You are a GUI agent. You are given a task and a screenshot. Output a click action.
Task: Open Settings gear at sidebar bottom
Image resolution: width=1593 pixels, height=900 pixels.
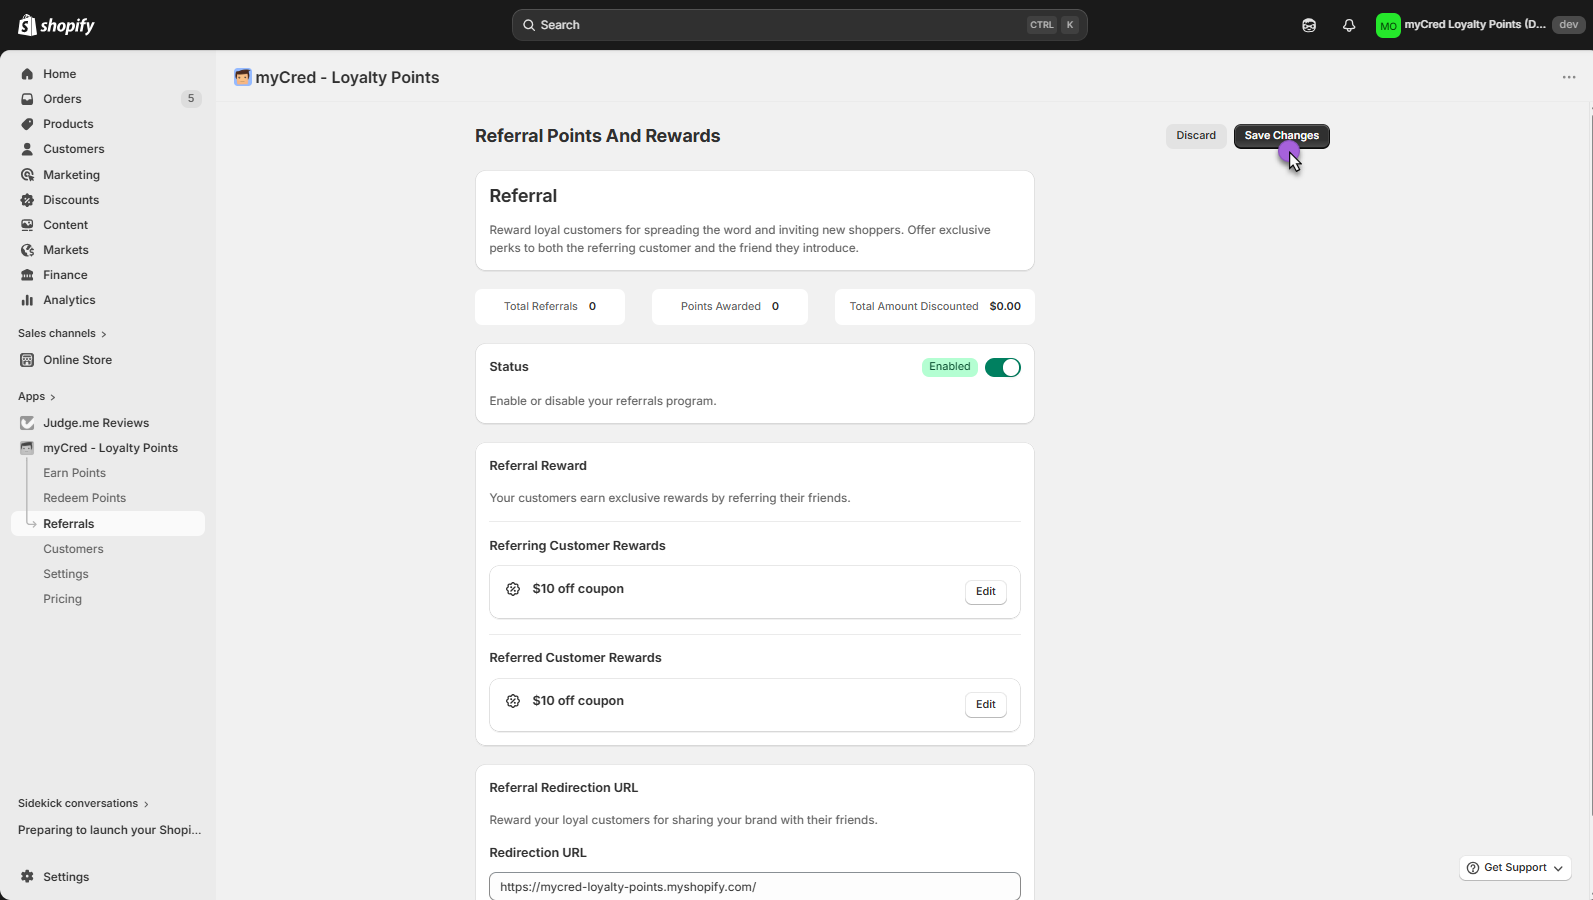[x=27, y=877]
